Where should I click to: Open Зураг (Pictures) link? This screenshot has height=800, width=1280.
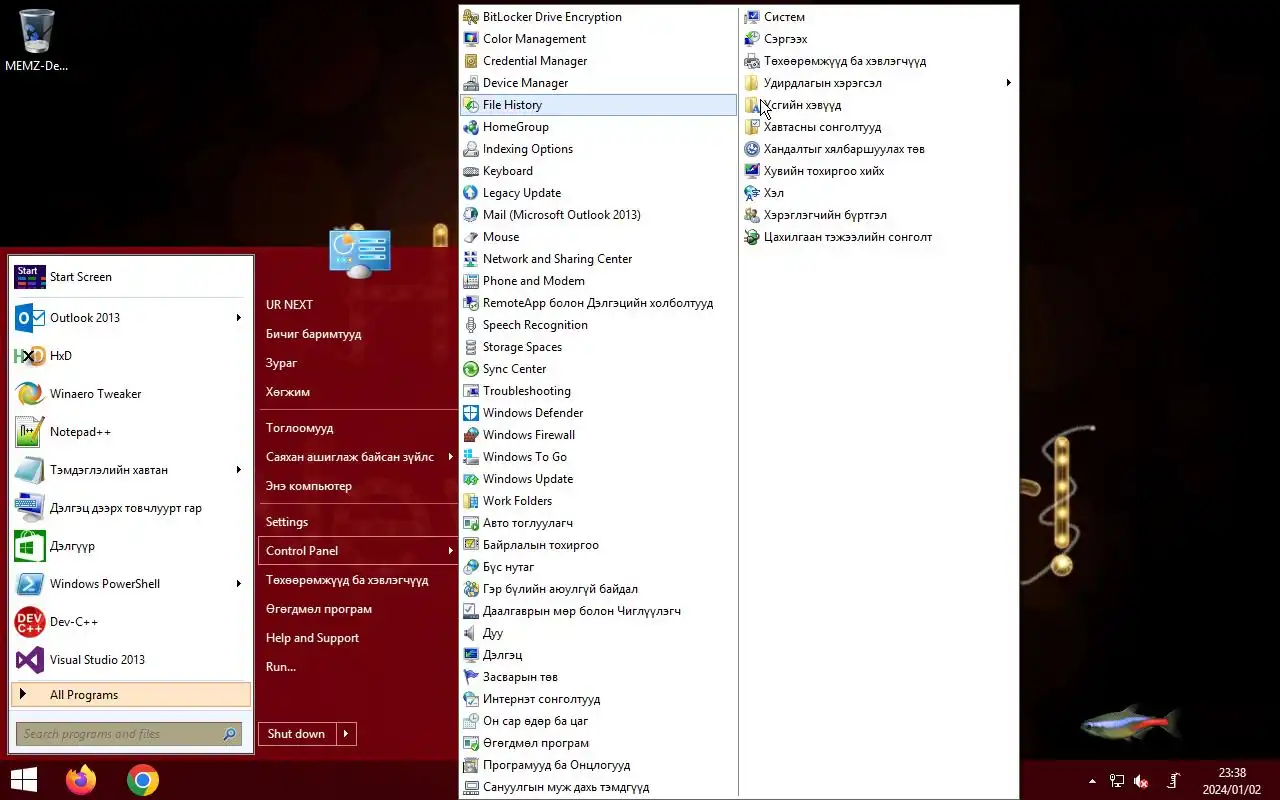(x=357, y=363)
